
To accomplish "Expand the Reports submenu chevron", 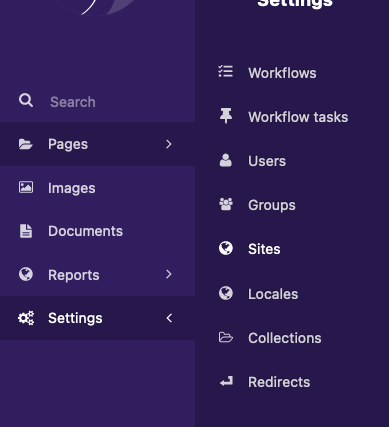I will pos(169,274).
